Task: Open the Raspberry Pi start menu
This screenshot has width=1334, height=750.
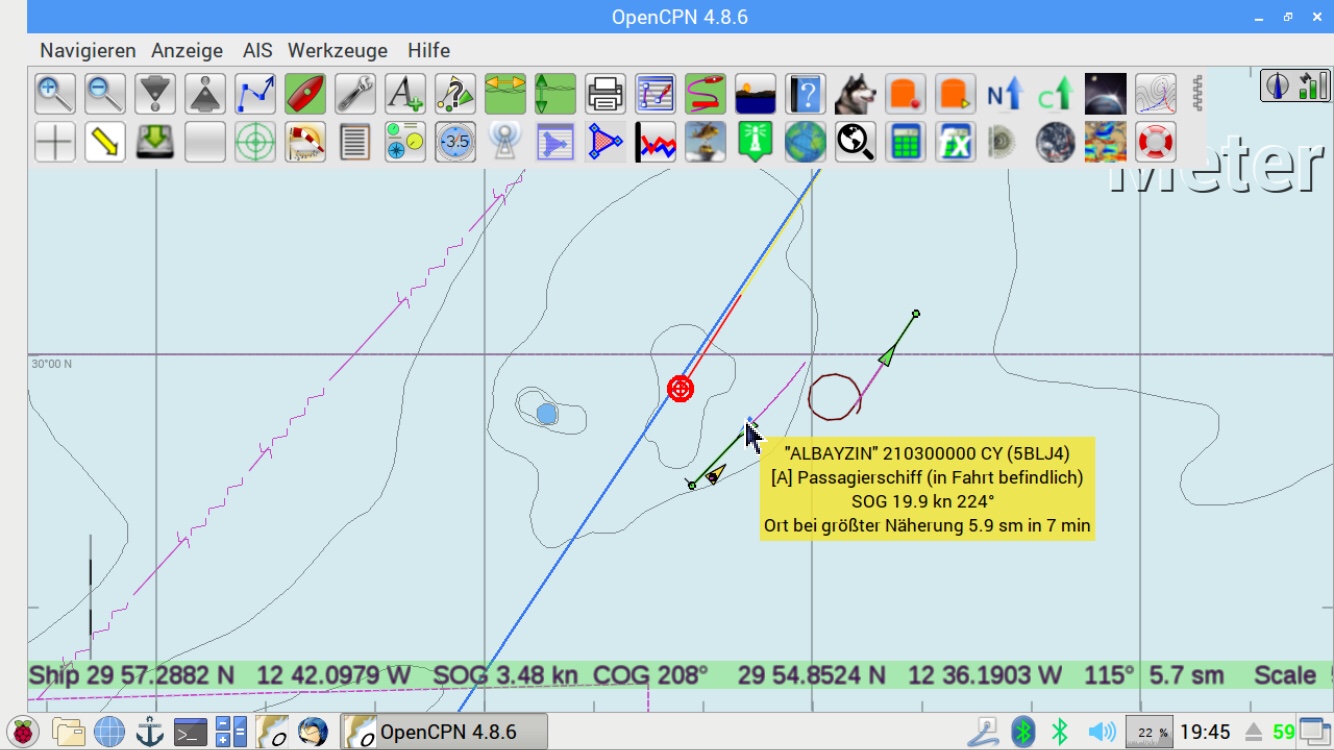Action: (x=24, y=732)
